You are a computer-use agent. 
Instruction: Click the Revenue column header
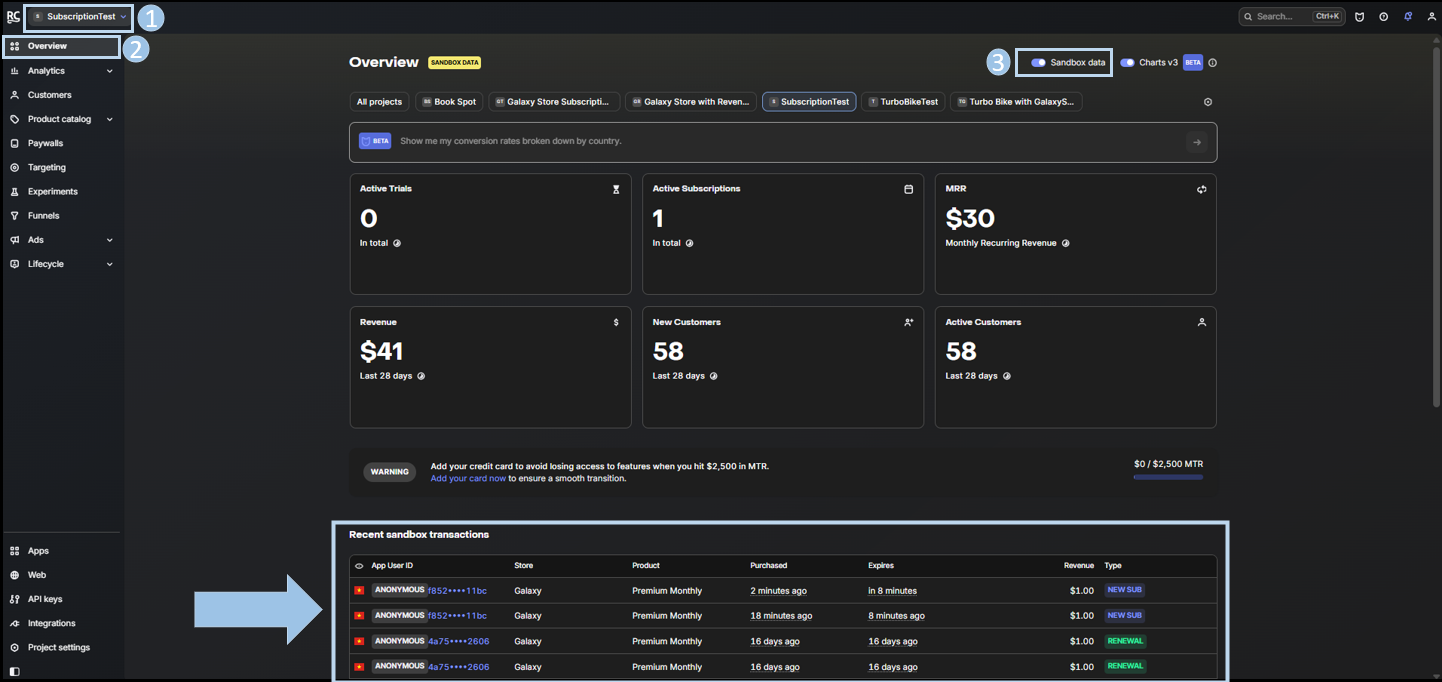(1079, 566)
